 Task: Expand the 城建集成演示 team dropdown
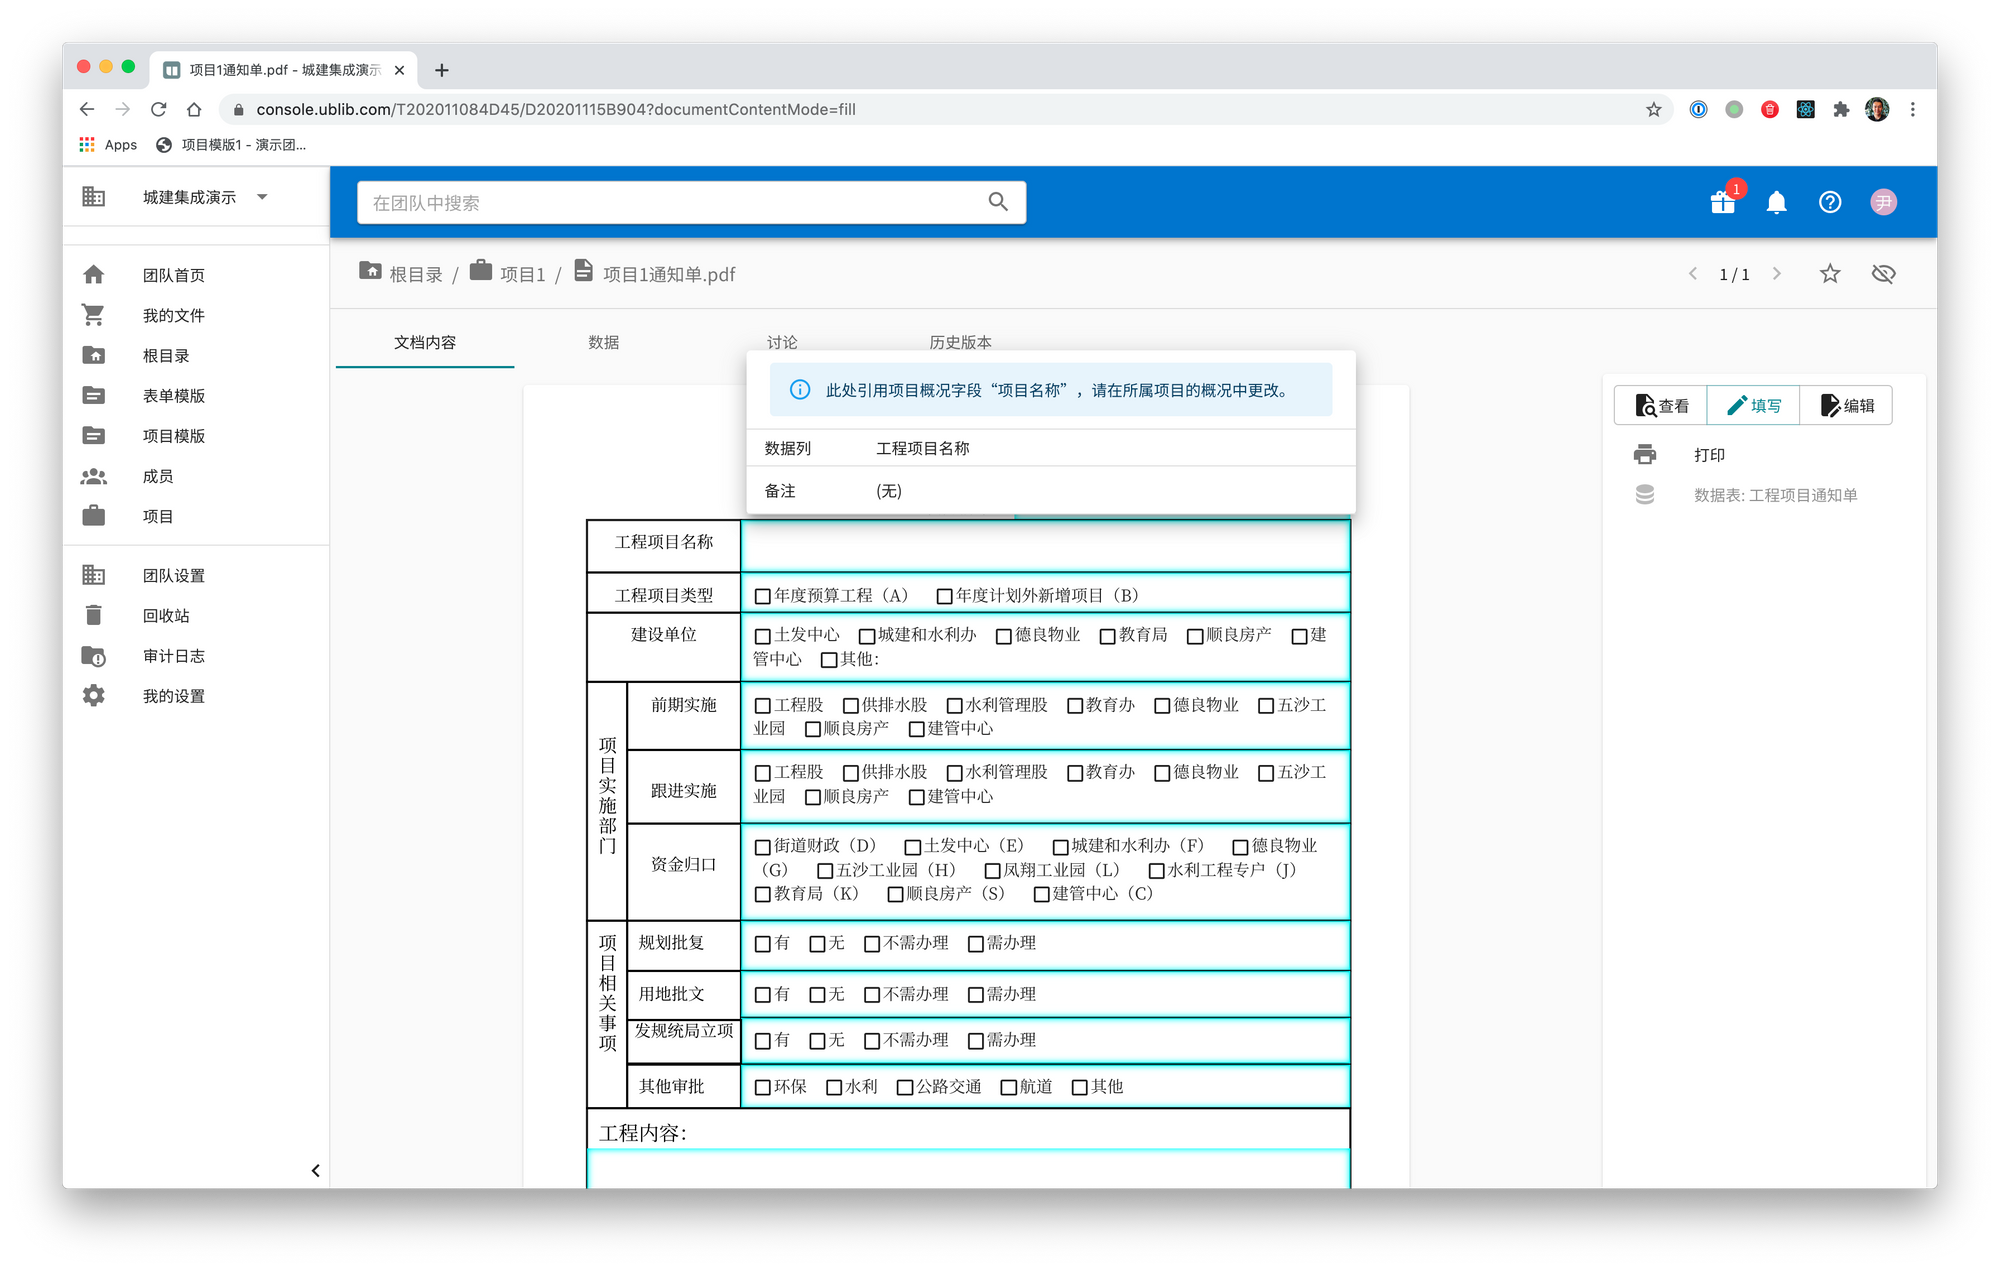click(262, 197)
